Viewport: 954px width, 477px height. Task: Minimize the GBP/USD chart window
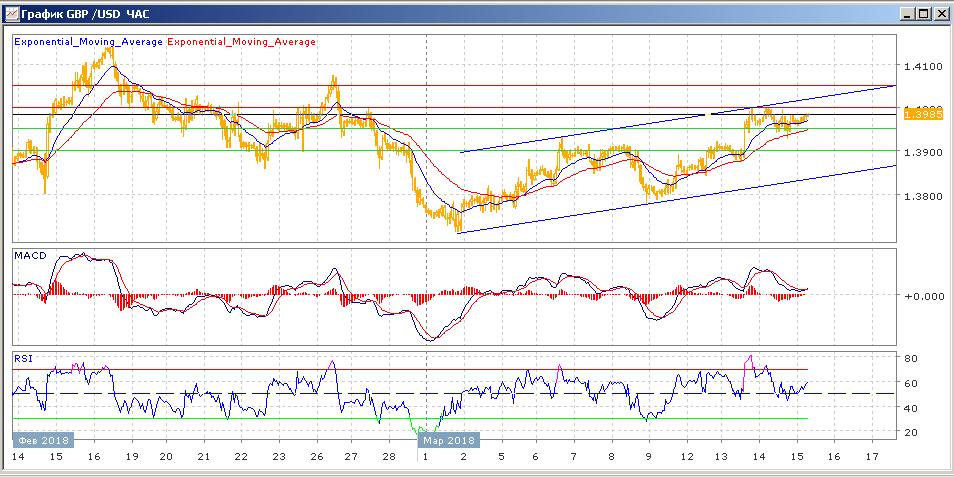(905, 14)
